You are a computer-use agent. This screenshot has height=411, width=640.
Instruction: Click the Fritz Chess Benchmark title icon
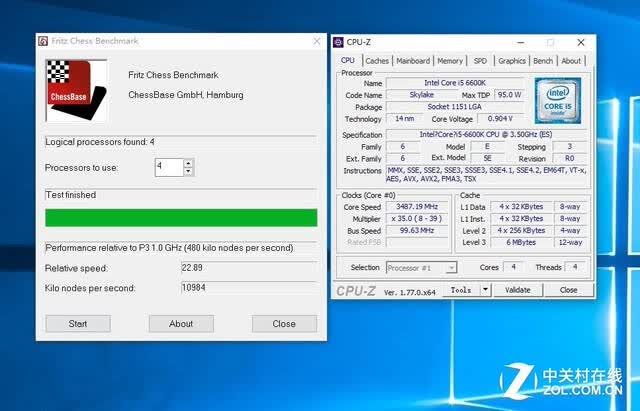pos(43,41)
